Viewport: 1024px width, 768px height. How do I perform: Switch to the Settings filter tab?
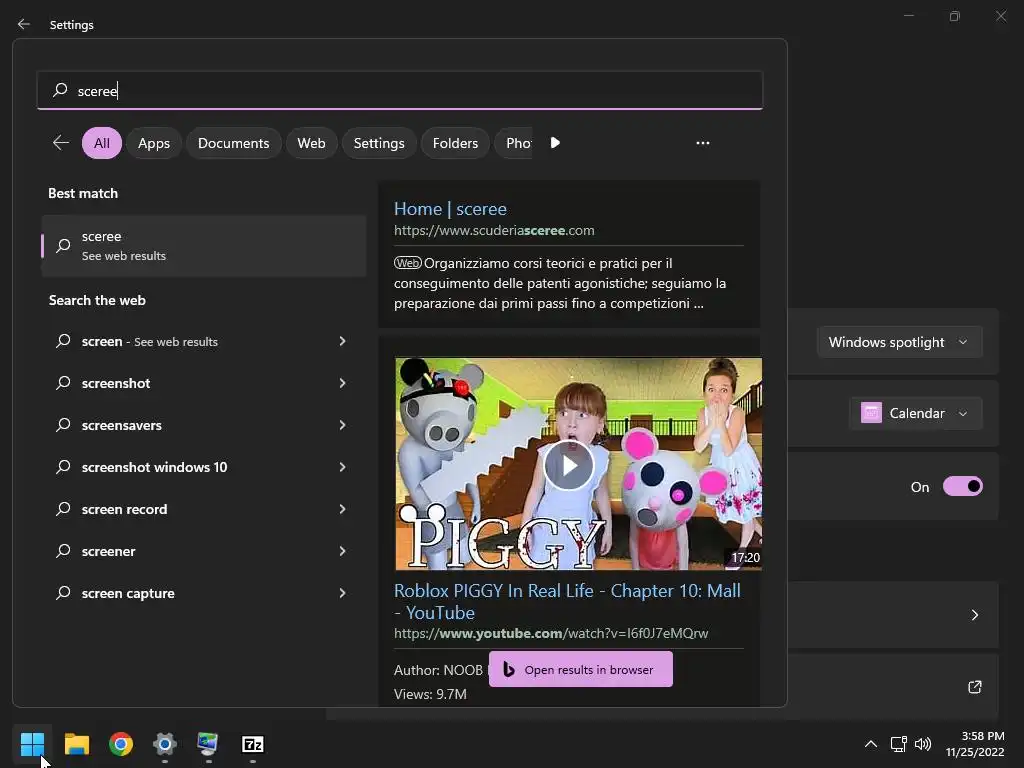[x=379, y=143]
